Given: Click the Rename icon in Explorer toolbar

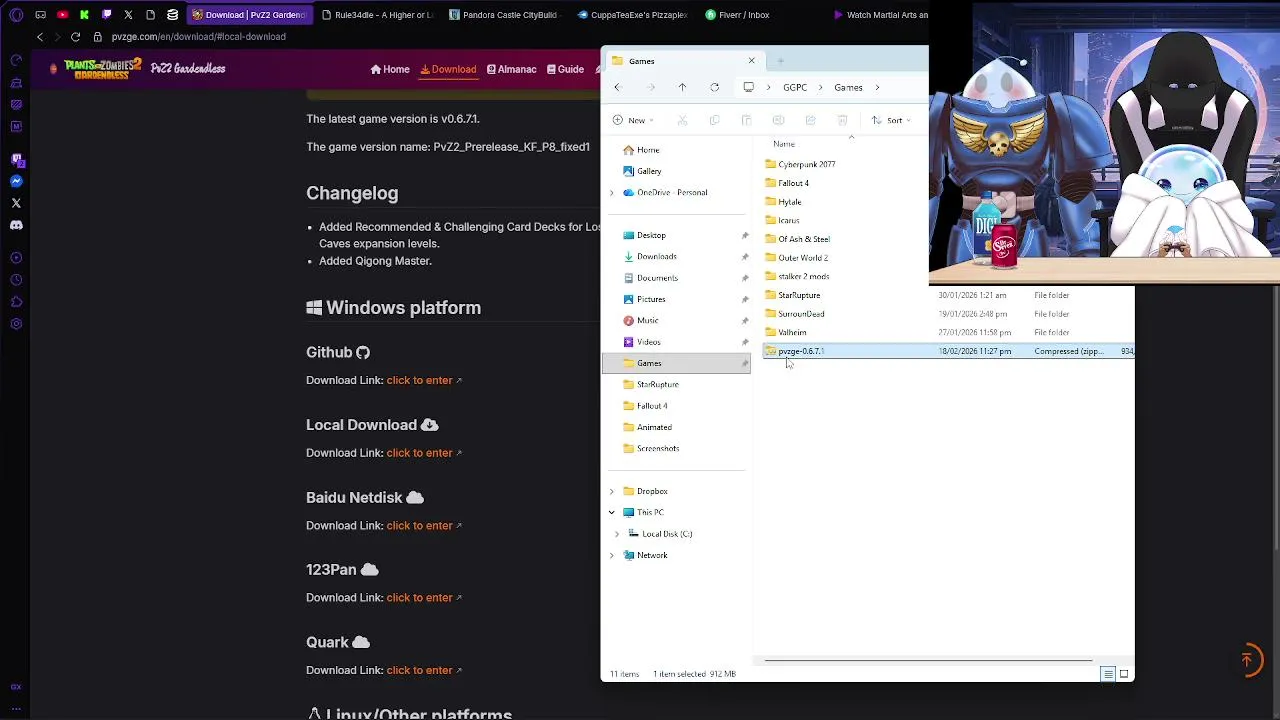Looking at the screenshot, I should (x=778, y=120).
